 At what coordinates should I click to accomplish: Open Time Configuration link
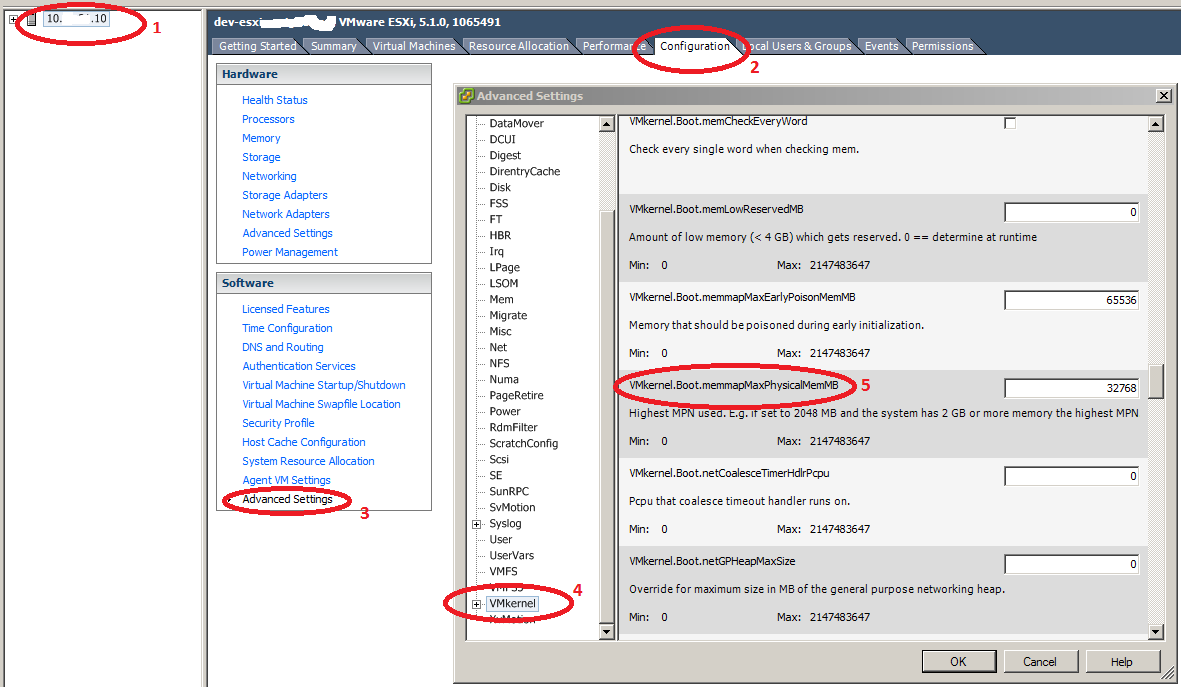click(x=287, y=328)
